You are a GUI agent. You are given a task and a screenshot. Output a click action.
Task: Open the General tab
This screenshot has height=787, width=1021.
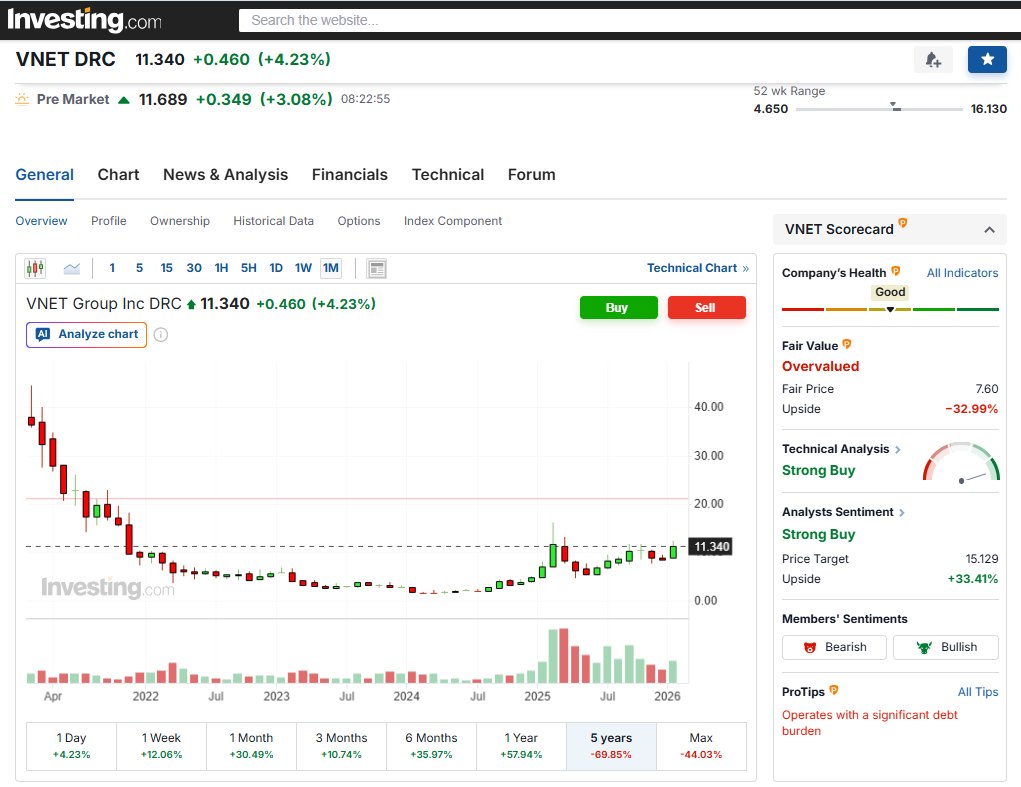(44, 175)
